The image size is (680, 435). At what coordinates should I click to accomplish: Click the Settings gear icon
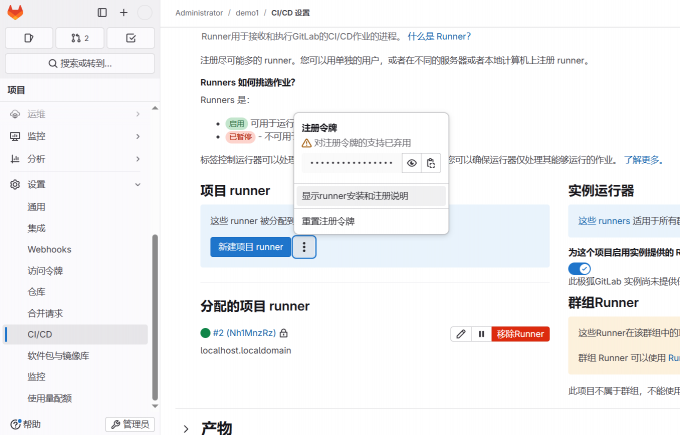[x=15, y=184]
